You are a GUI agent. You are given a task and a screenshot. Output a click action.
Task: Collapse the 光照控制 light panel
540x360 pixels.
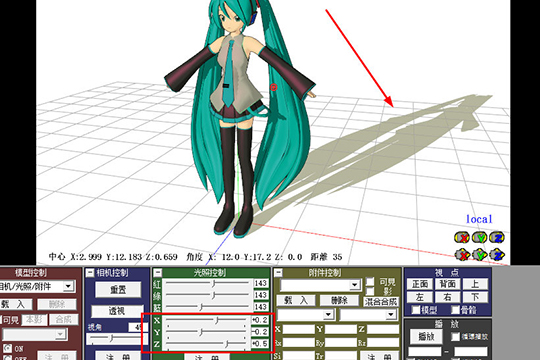pos(157,273)
